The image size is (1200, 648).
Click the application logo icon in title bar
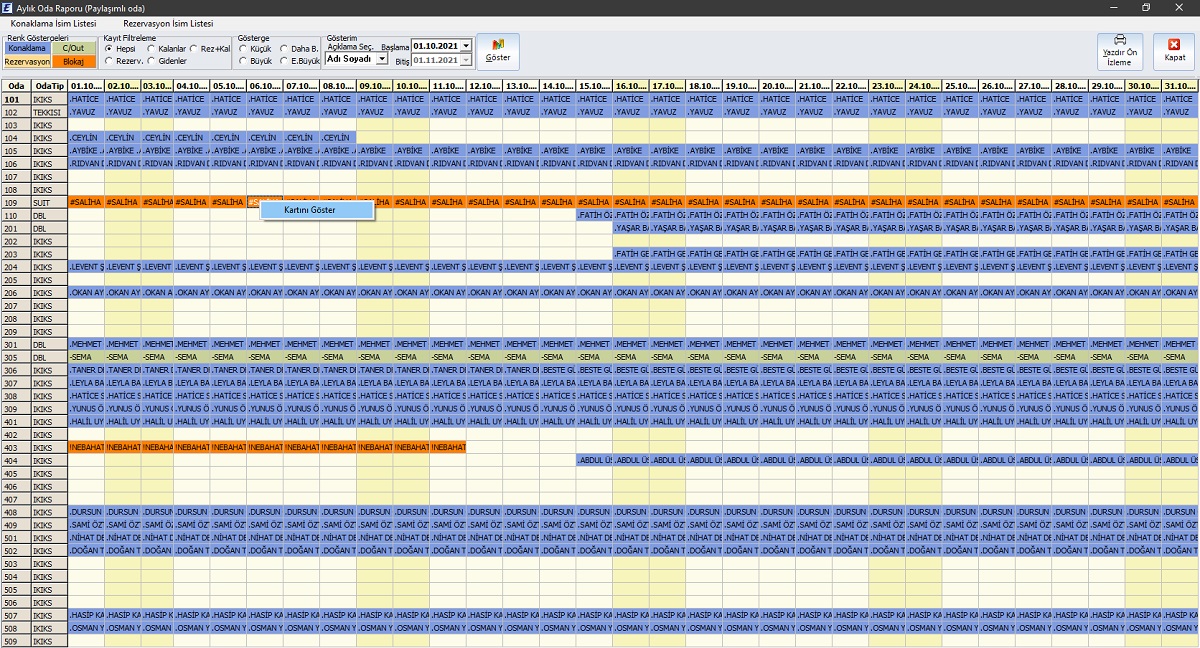8,7
